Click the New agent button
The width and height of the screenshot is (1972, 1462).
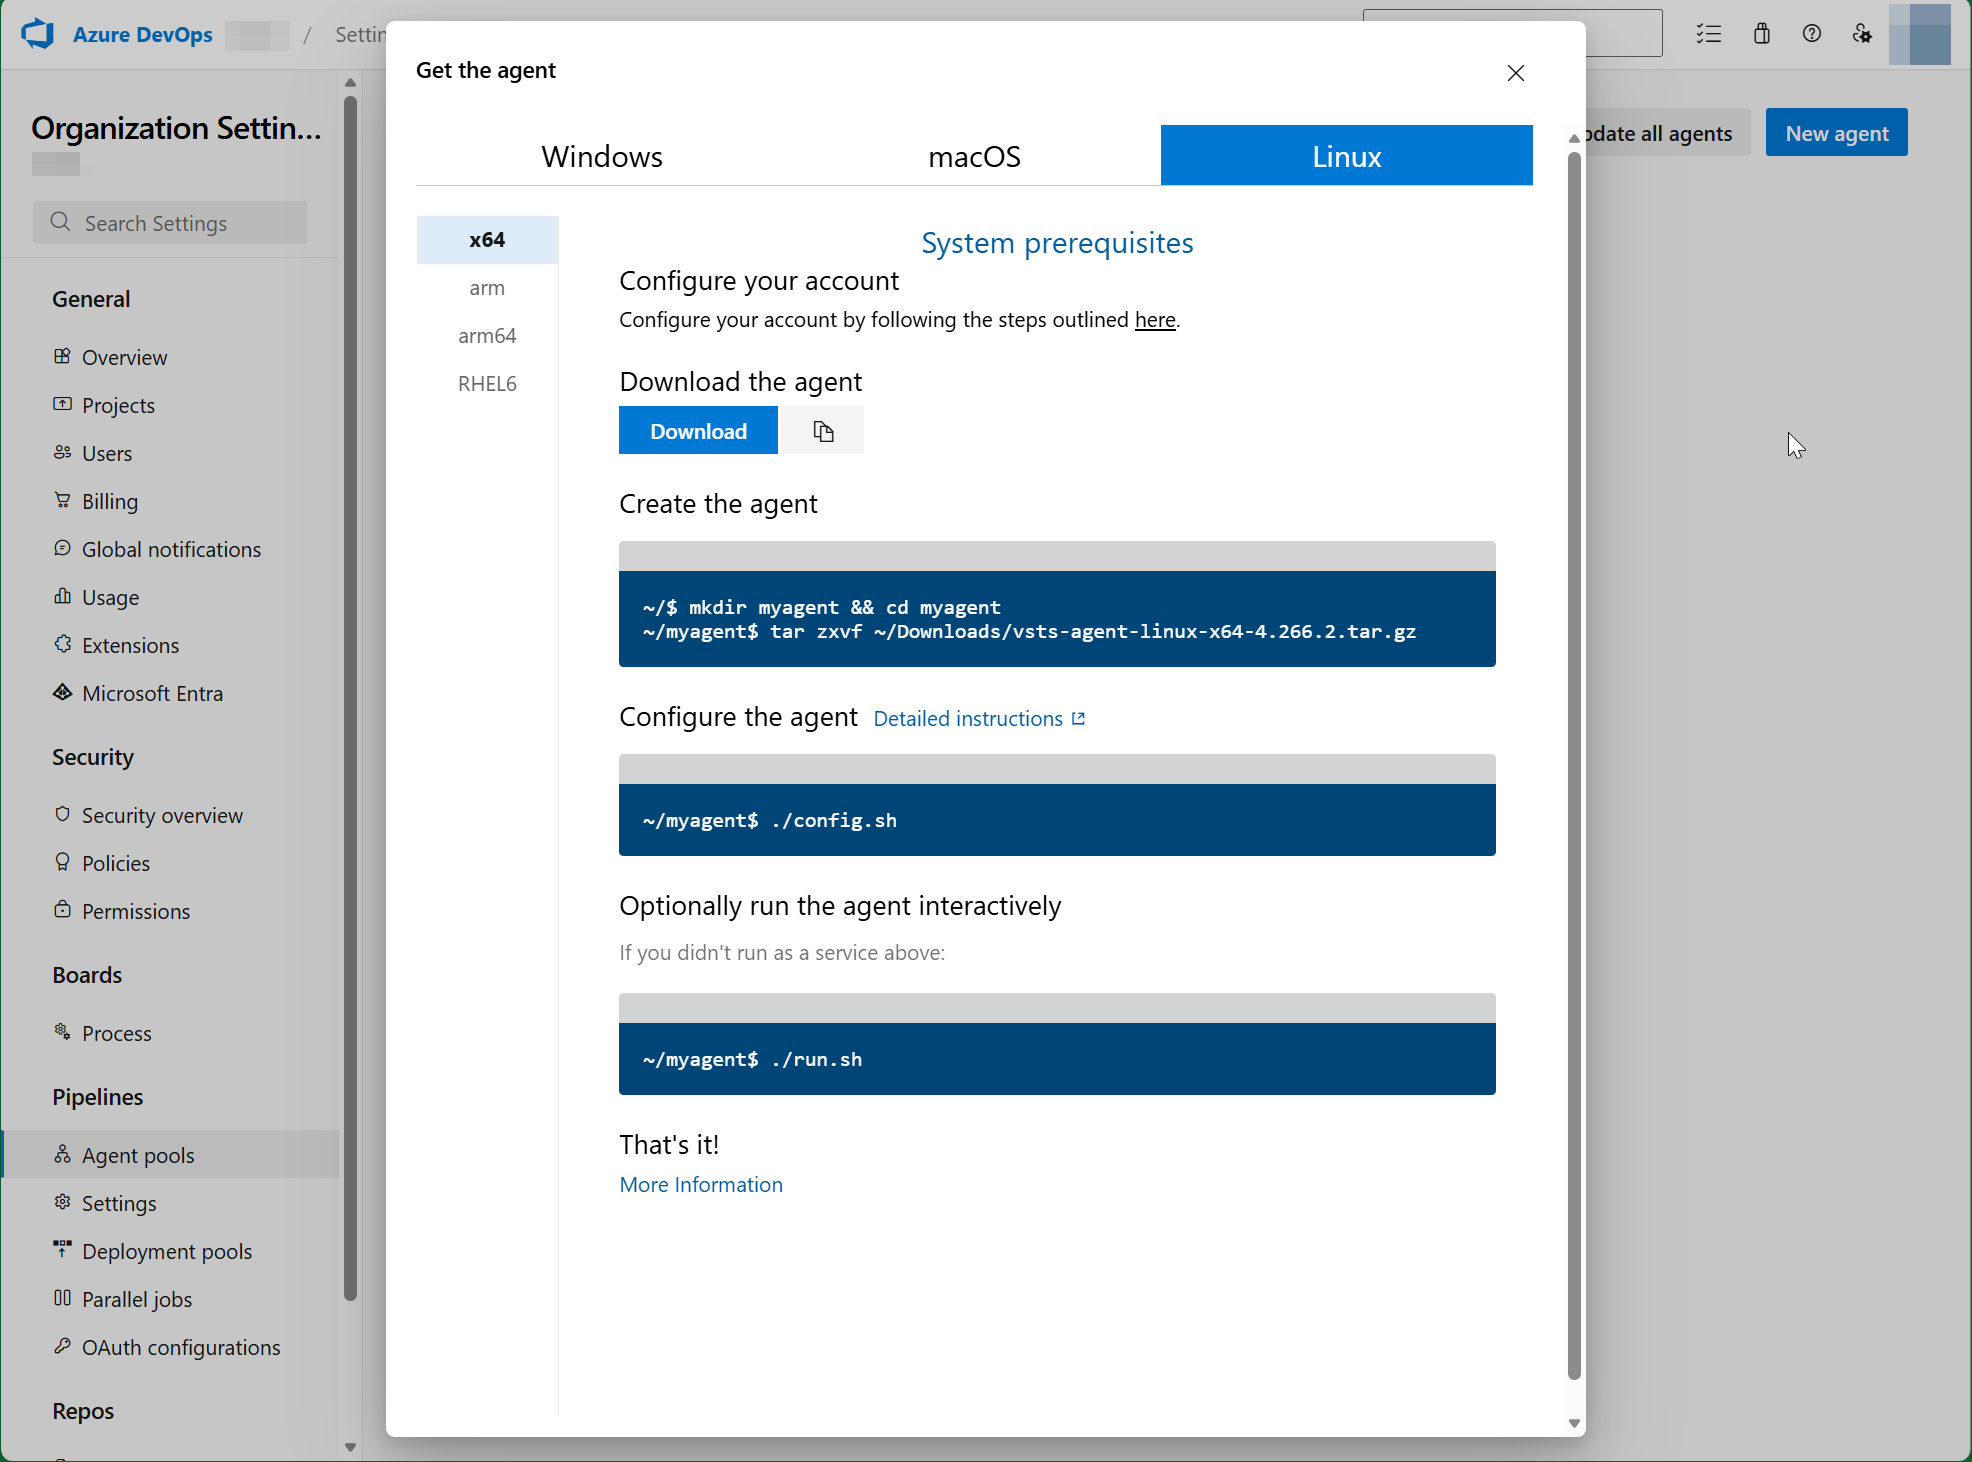pos(1836,133)
